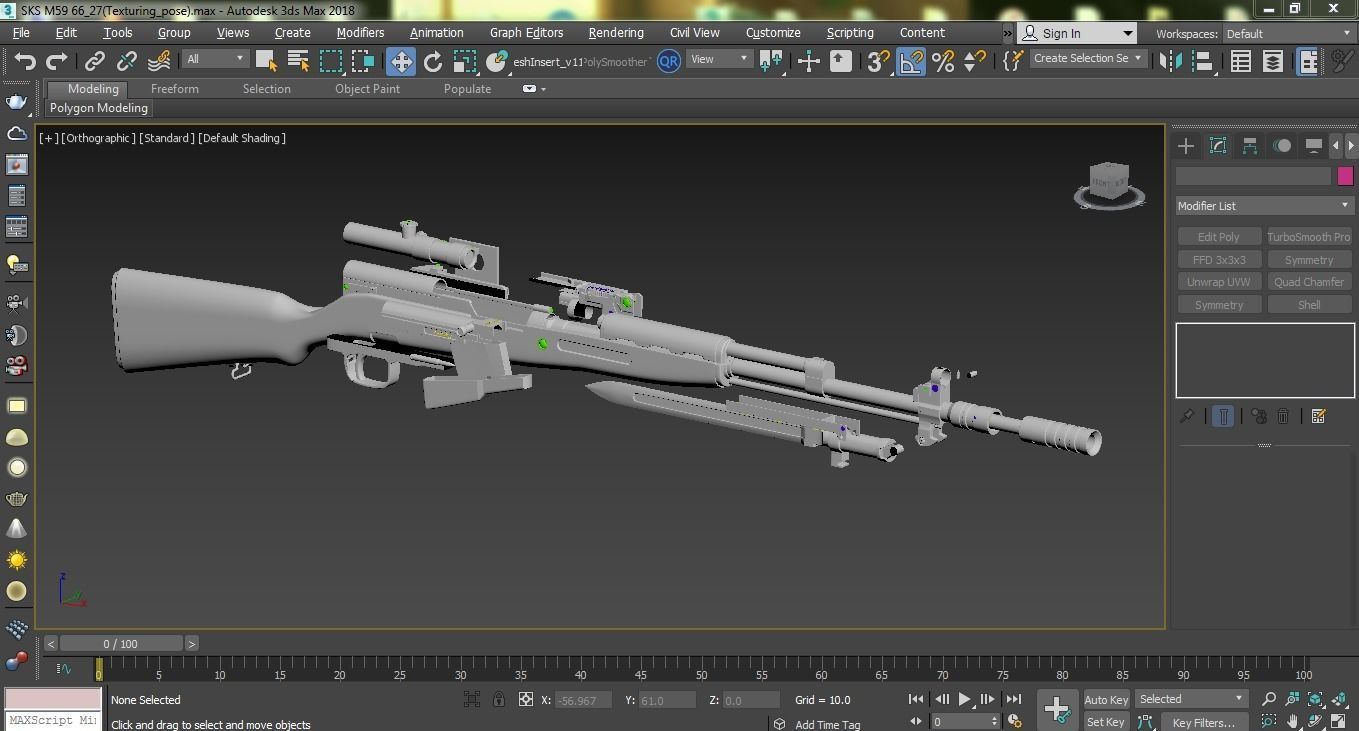Click the Select and Place tool
Screen dimensions: 1359x731
pos(497,61)
